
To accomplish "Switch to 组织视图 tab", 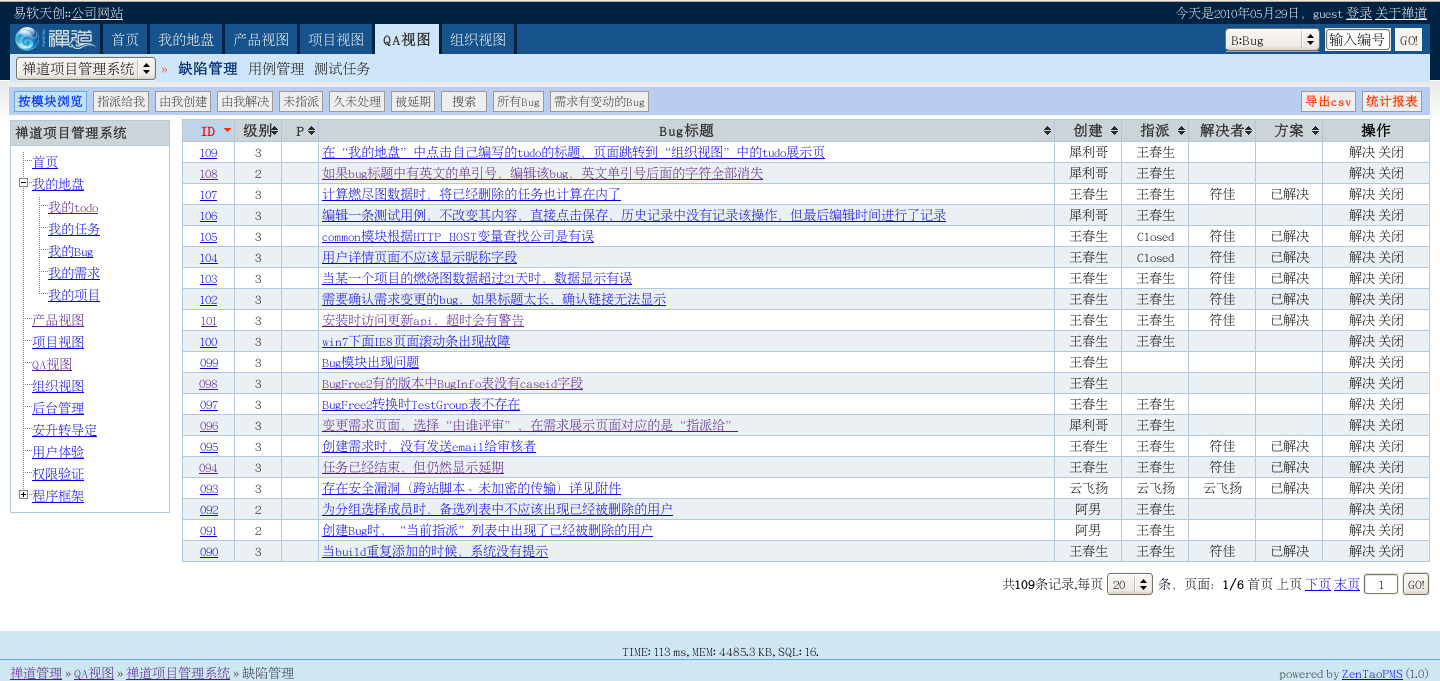I will 478,39.
